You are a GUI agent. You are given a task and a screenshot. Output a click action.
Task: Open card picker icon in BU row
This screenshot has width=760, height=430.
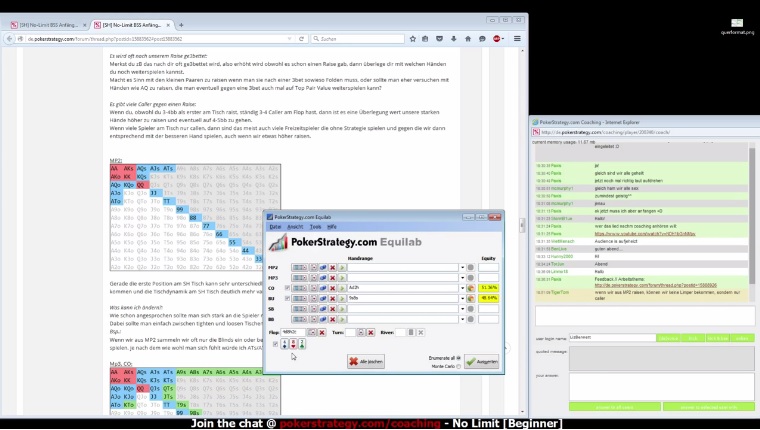coord(314,298)
